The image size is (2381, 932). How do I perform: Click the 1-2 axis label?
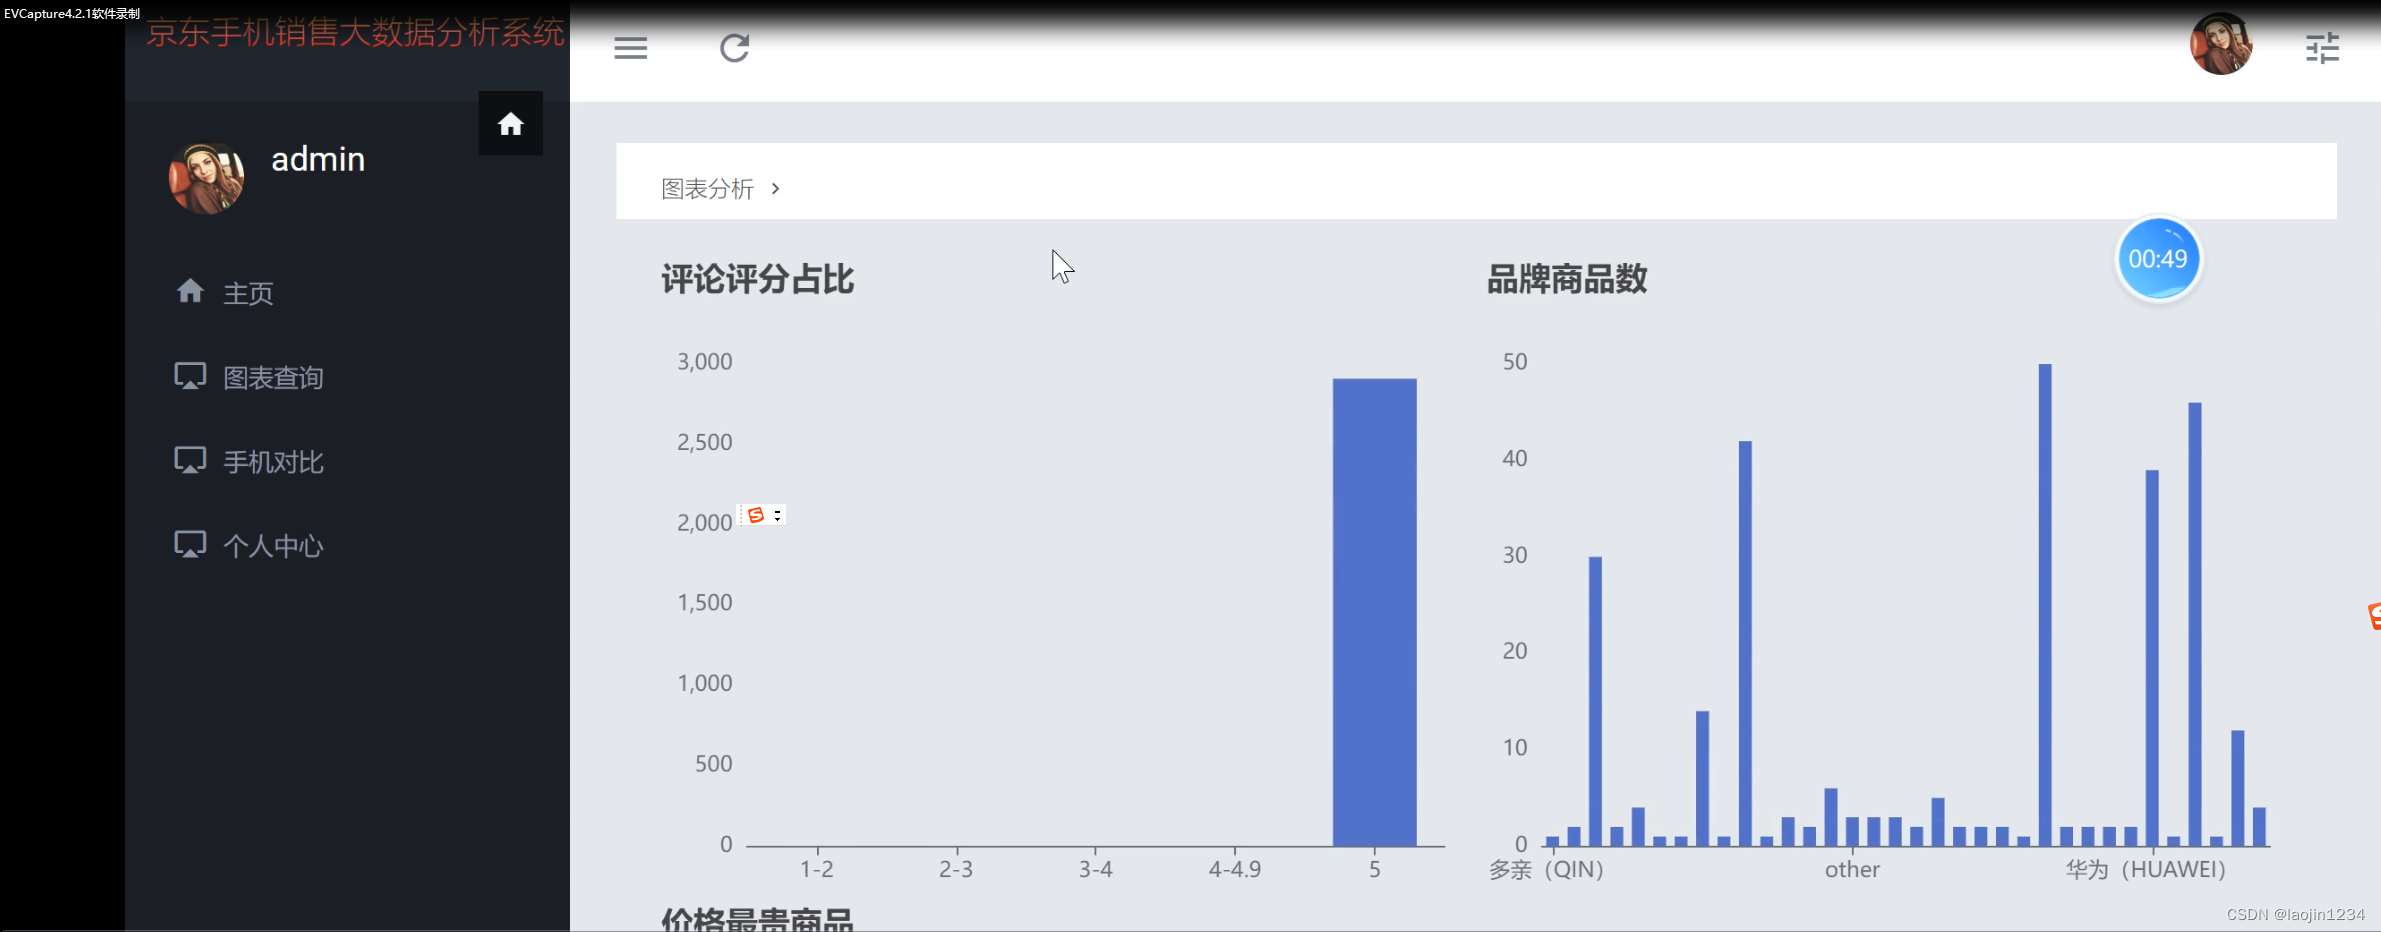point(817,869)
